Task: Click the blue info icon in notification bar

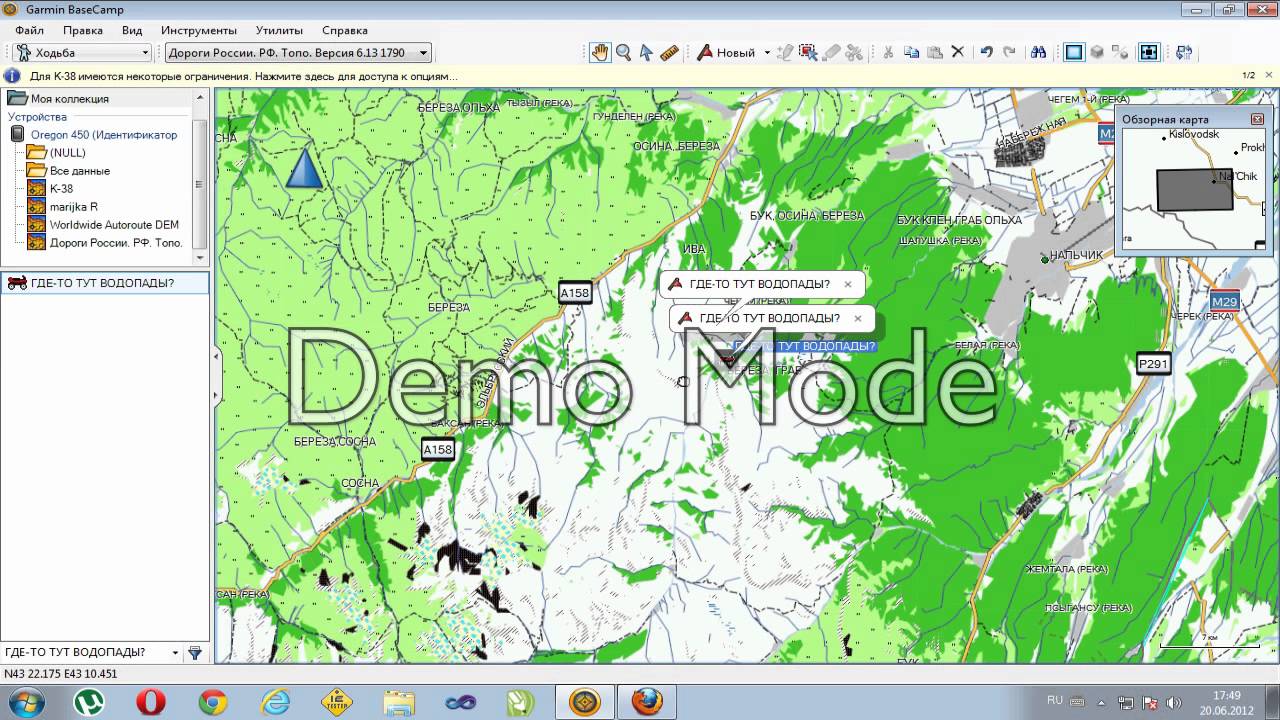Action: pos(12,76)
